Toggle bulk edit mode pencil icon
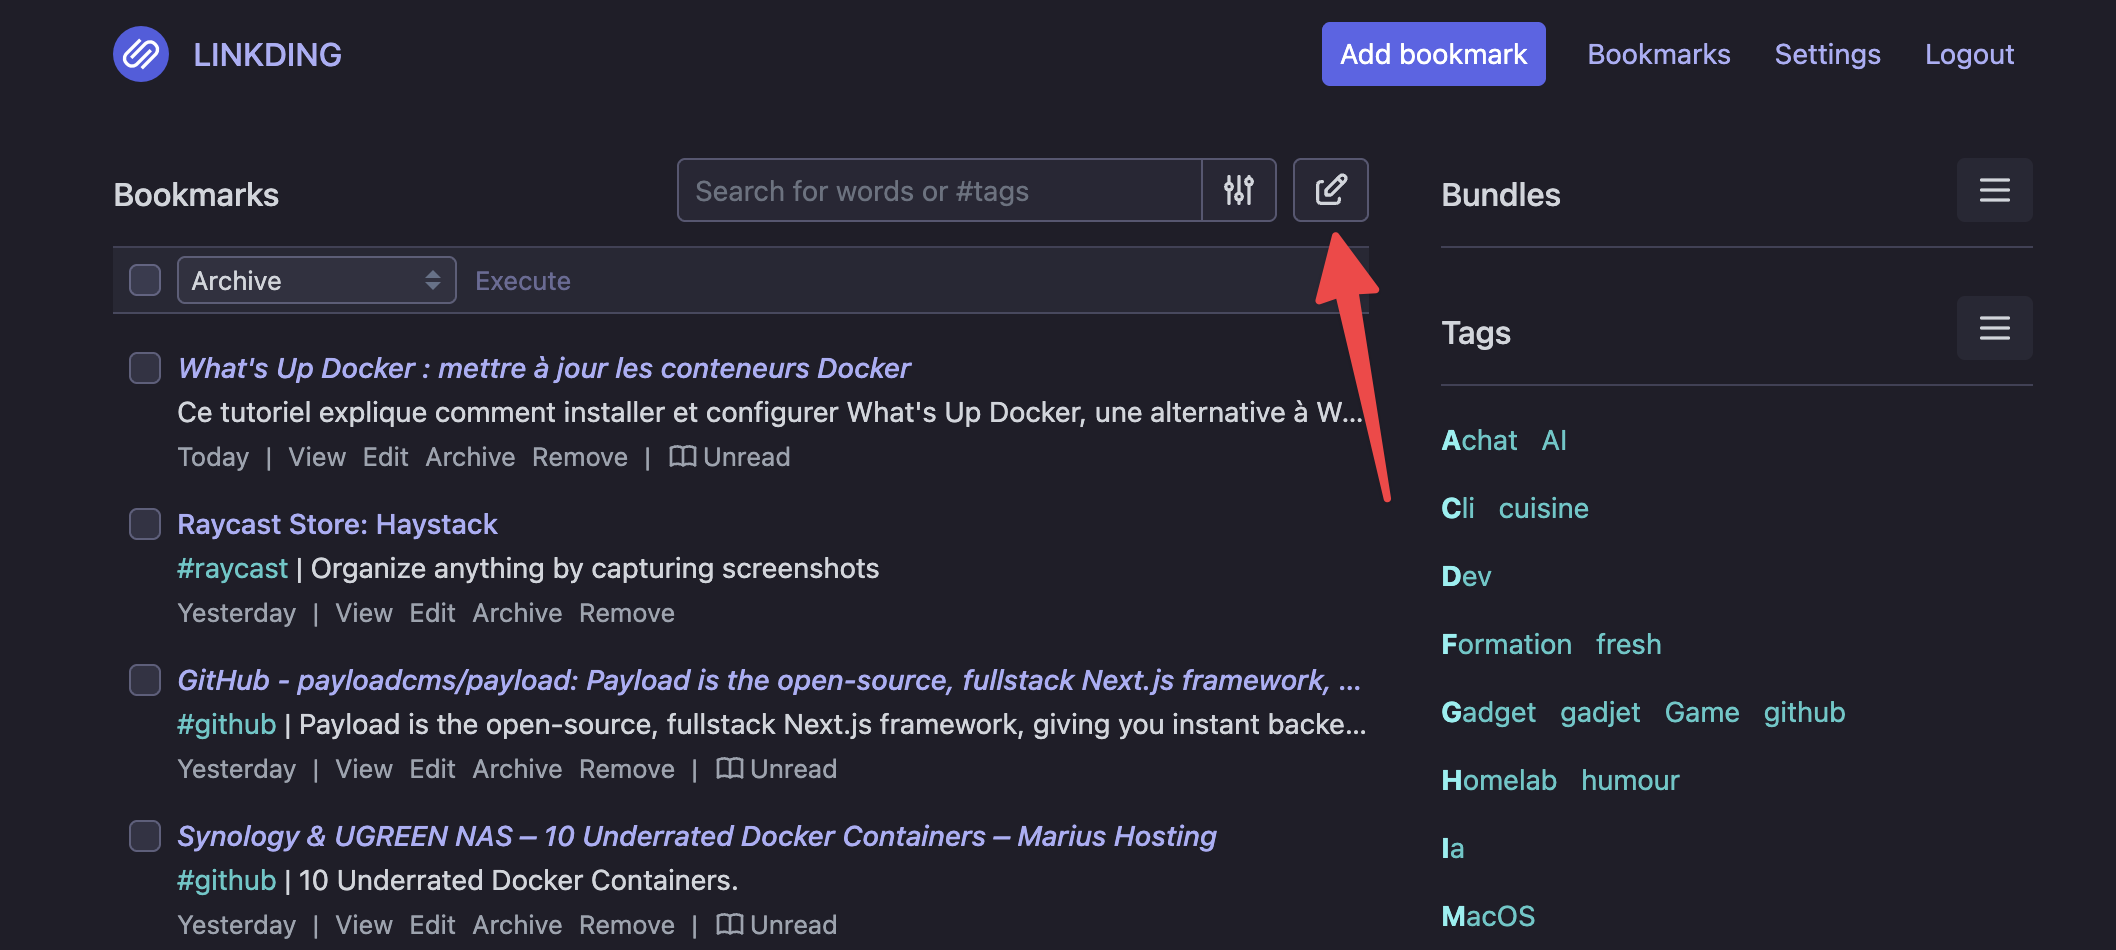 1330,190
